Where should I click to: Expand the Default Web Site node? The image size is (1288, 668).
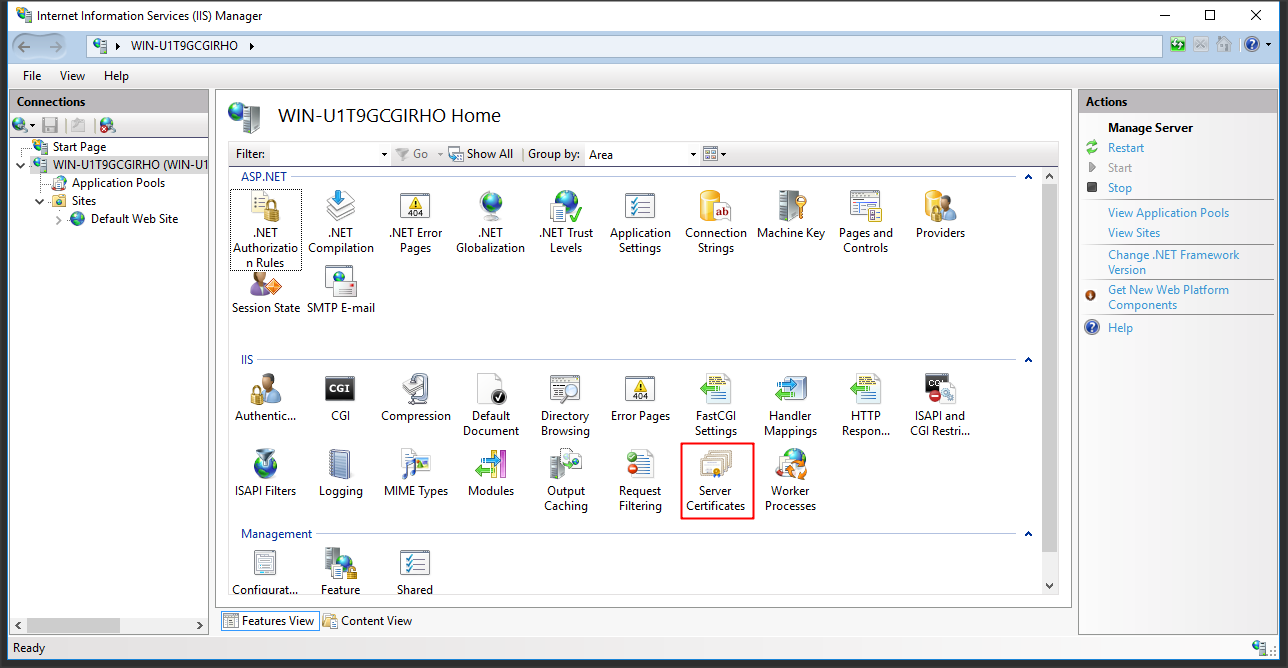click(x=59, y=220)
